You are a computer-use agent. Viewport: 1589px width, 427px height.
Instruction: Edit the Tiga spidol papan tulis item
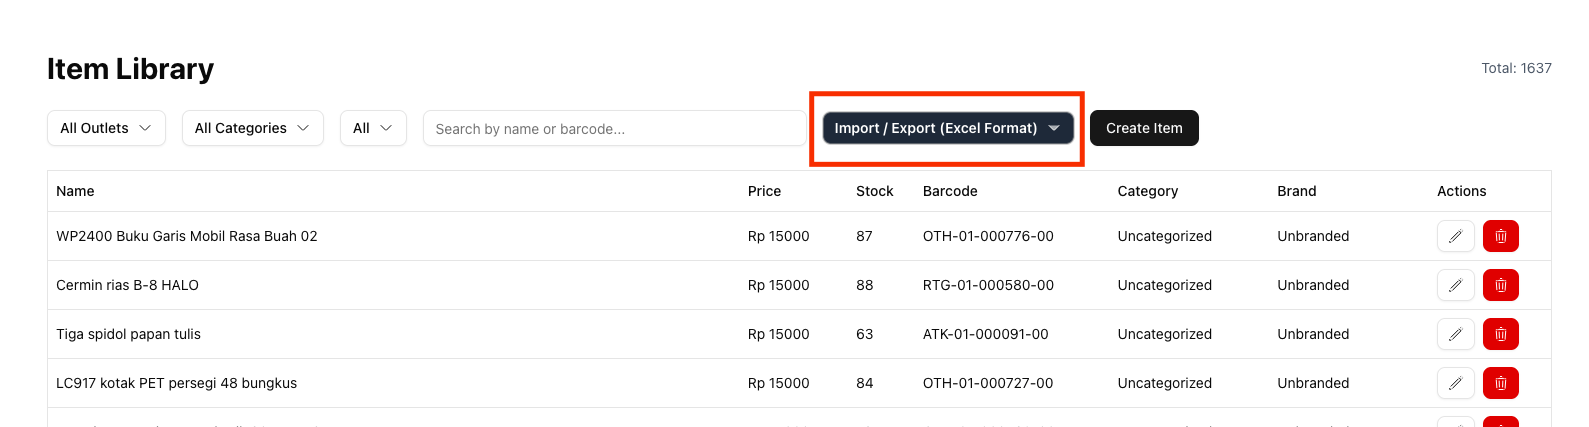point(1455,334)
